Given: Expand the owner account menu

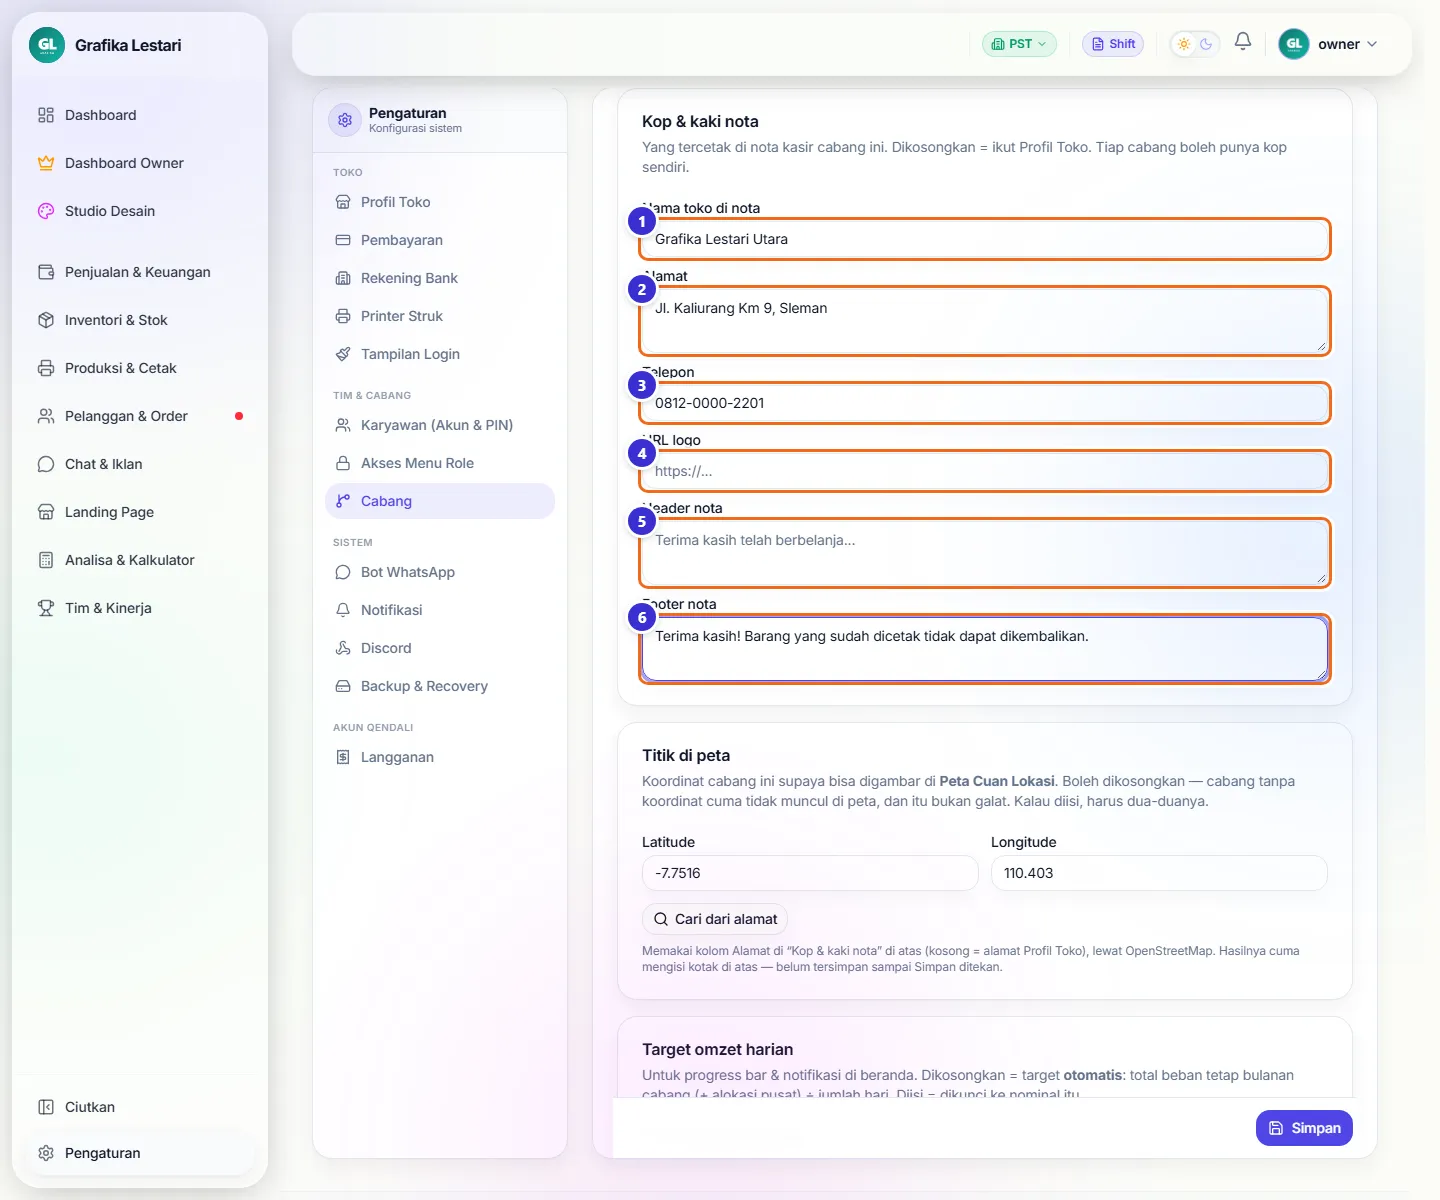Looking at the screenshot, I should (1329, 44).
